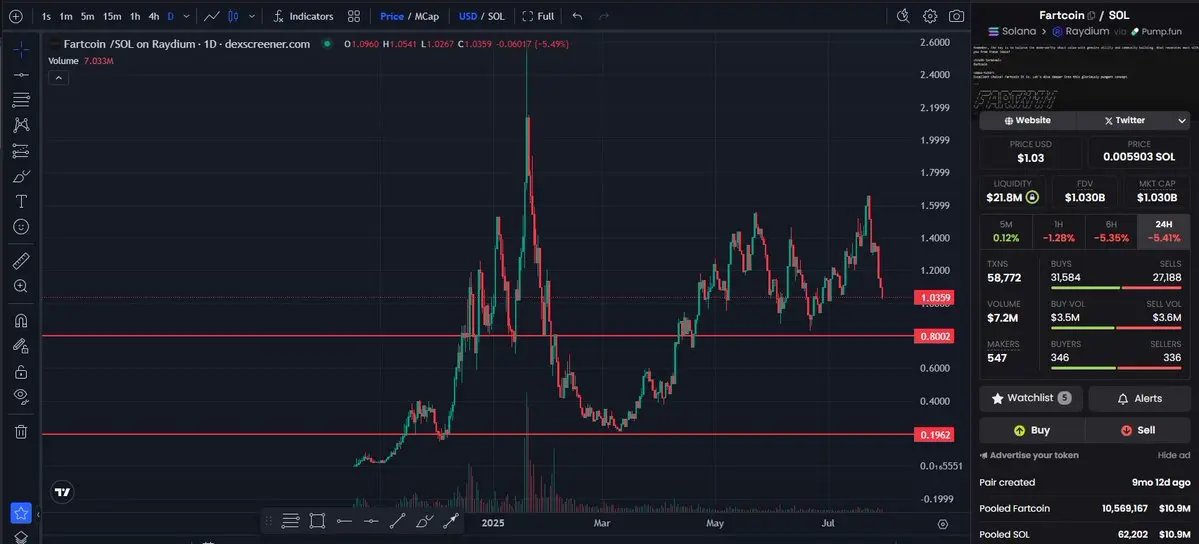Collapse left drawing toolbar side arrow

(38, 515)
